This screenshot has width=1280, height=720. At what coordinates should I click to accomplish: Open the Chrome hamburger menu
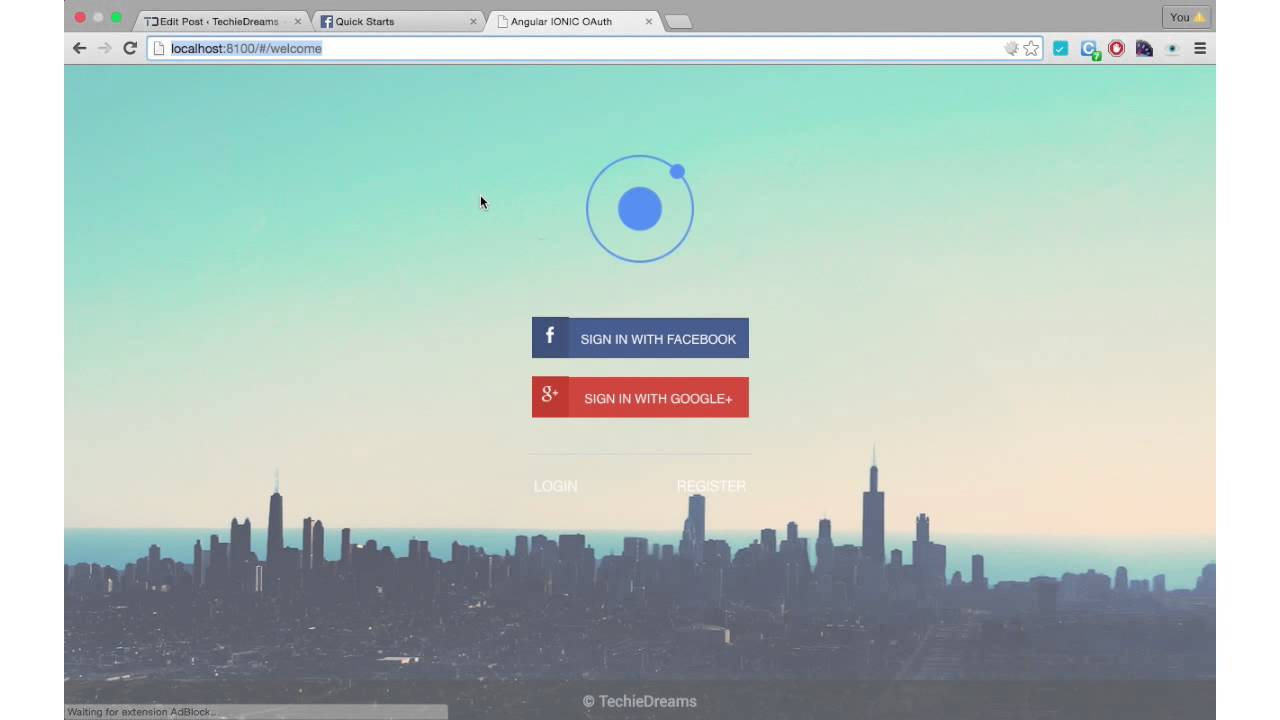pos(1200,48)
